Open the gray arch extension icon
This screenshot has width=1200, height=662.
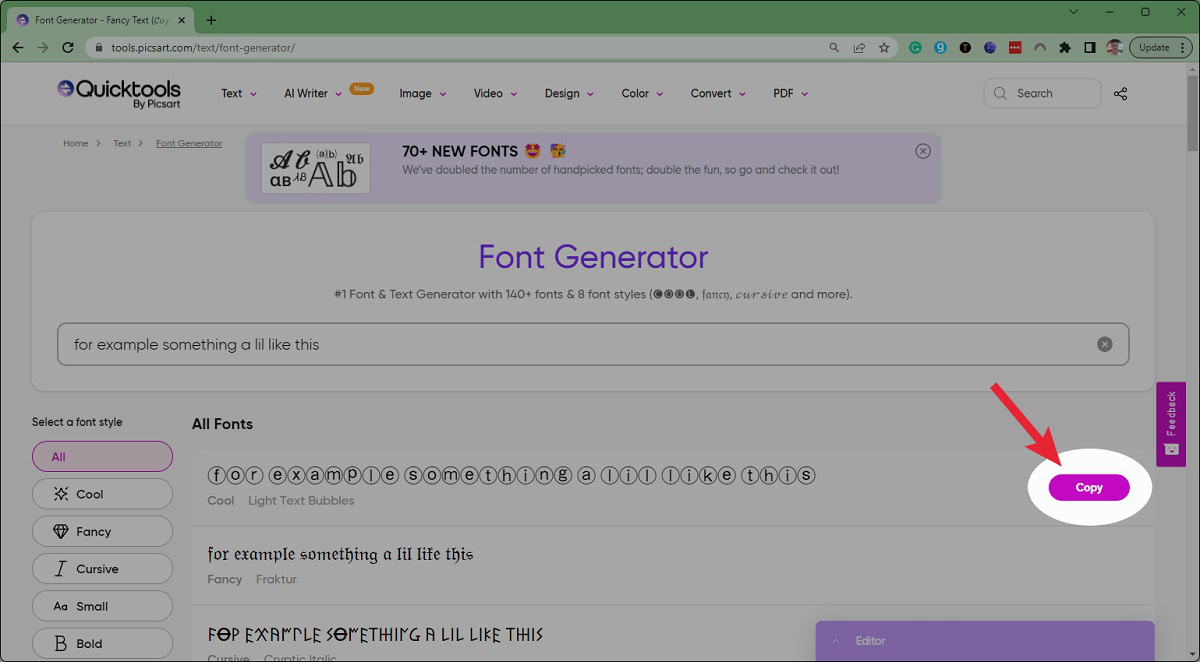pyautogui.click(x=1040, y=47)
